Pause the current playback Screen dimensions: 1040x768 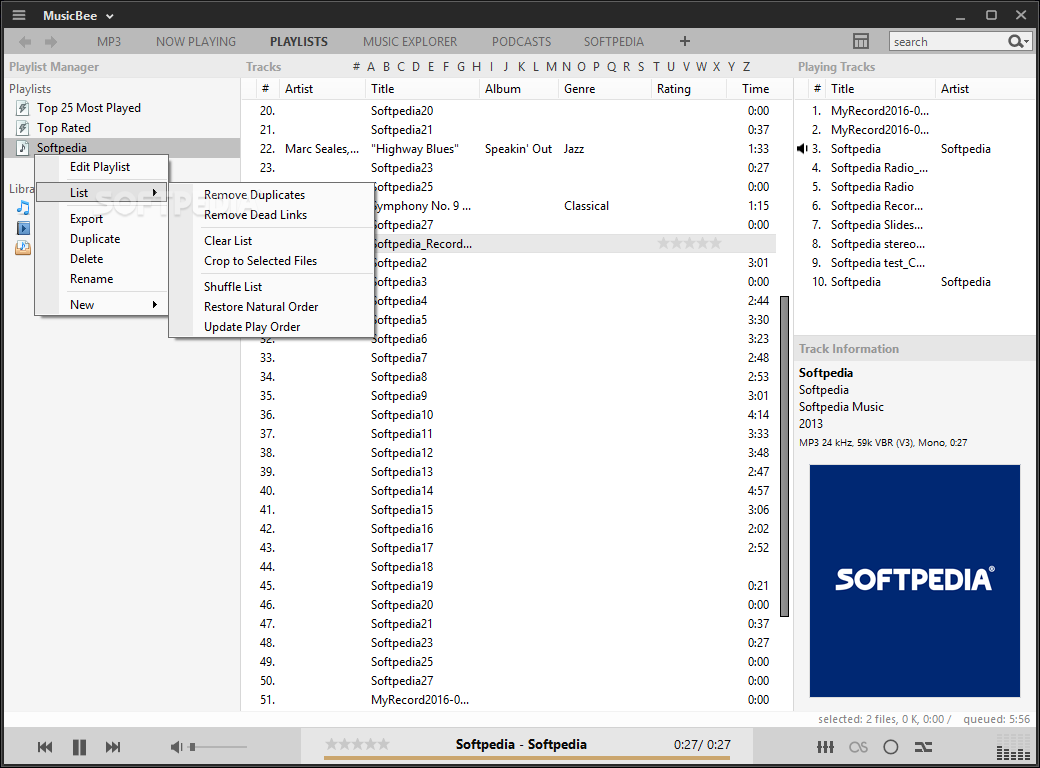(x=79, y=747)
